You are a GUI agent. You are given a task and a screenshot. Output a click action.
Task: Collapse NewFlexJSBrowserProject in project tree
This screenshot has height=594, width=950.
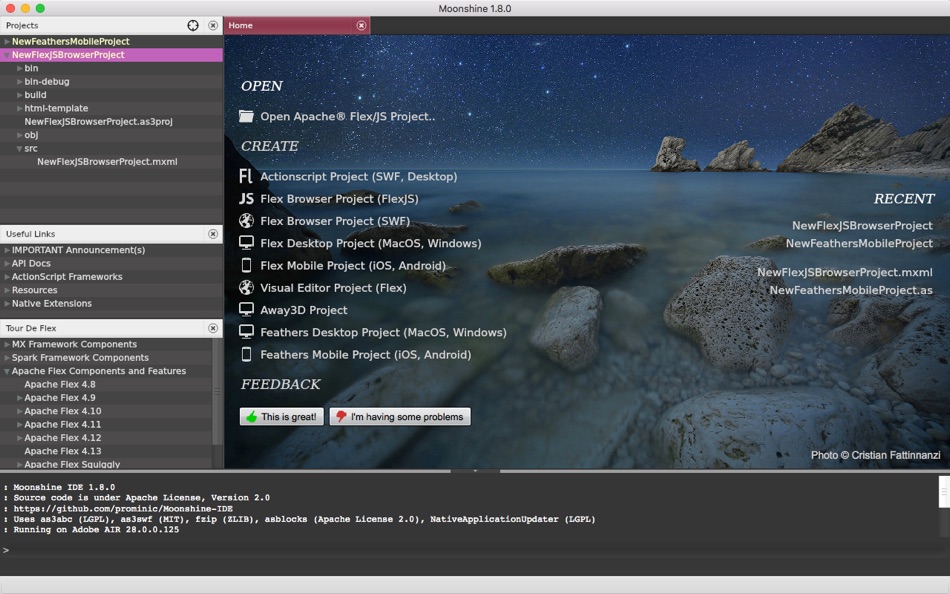(7, 55)
